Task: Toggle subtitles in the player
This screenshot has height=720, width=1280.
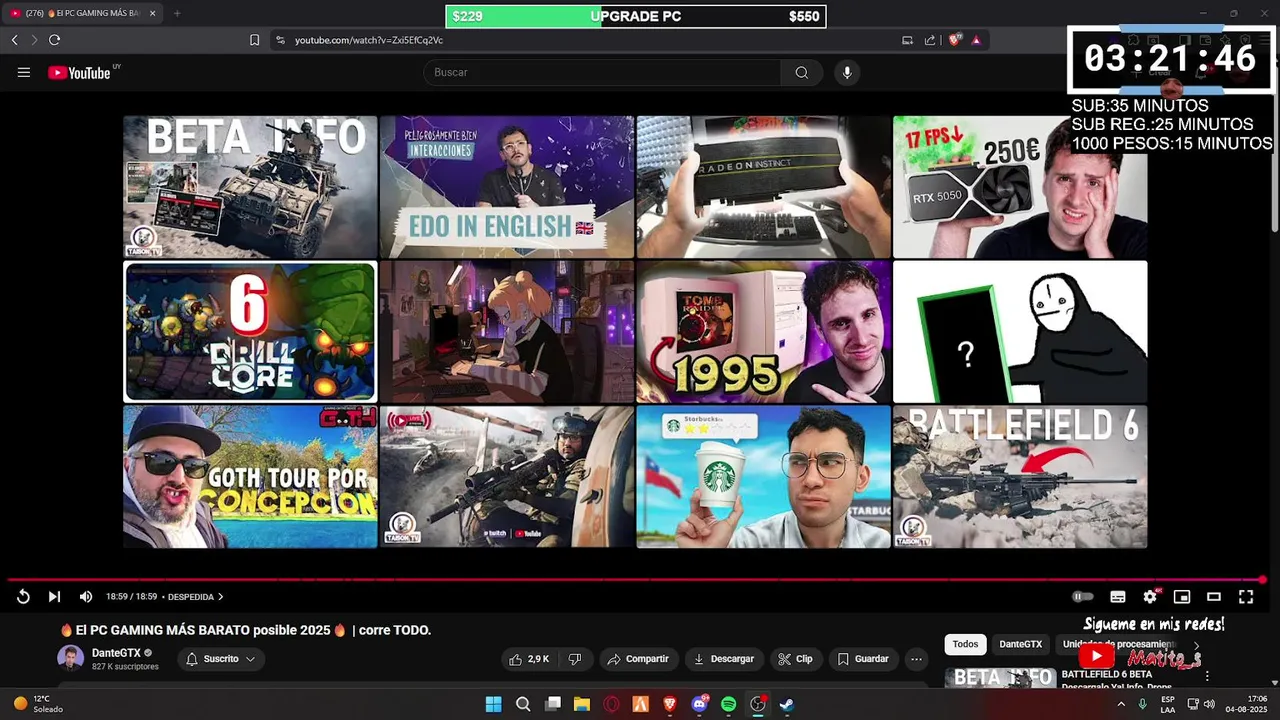Action: pos(1118,597)
